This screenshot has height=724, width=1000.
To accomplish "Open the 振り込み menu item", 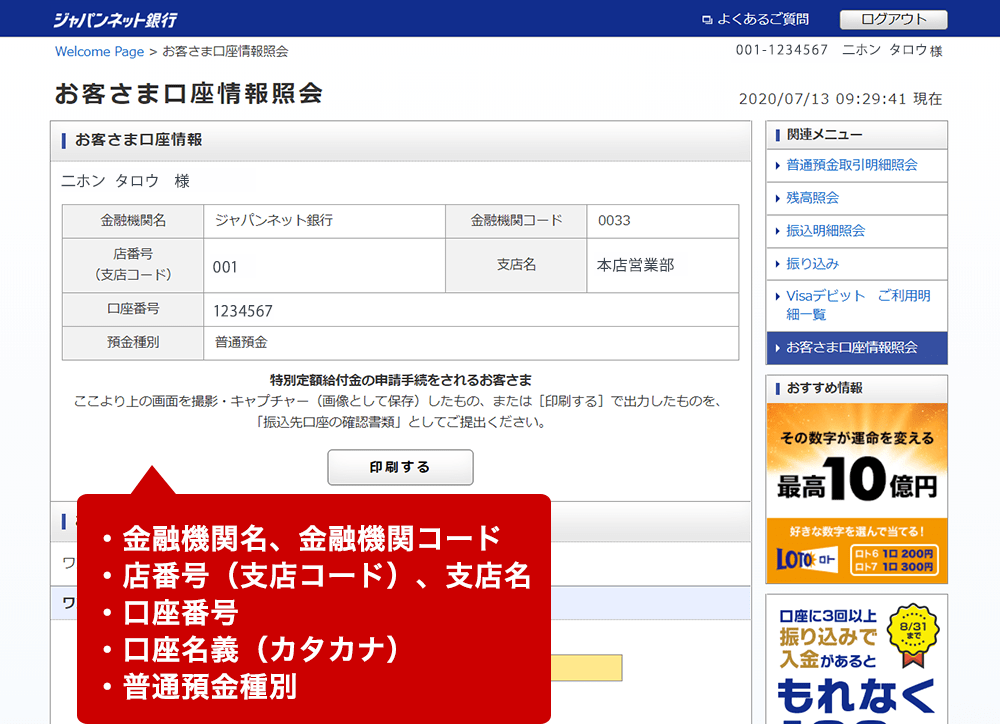I will click(812, 263).
